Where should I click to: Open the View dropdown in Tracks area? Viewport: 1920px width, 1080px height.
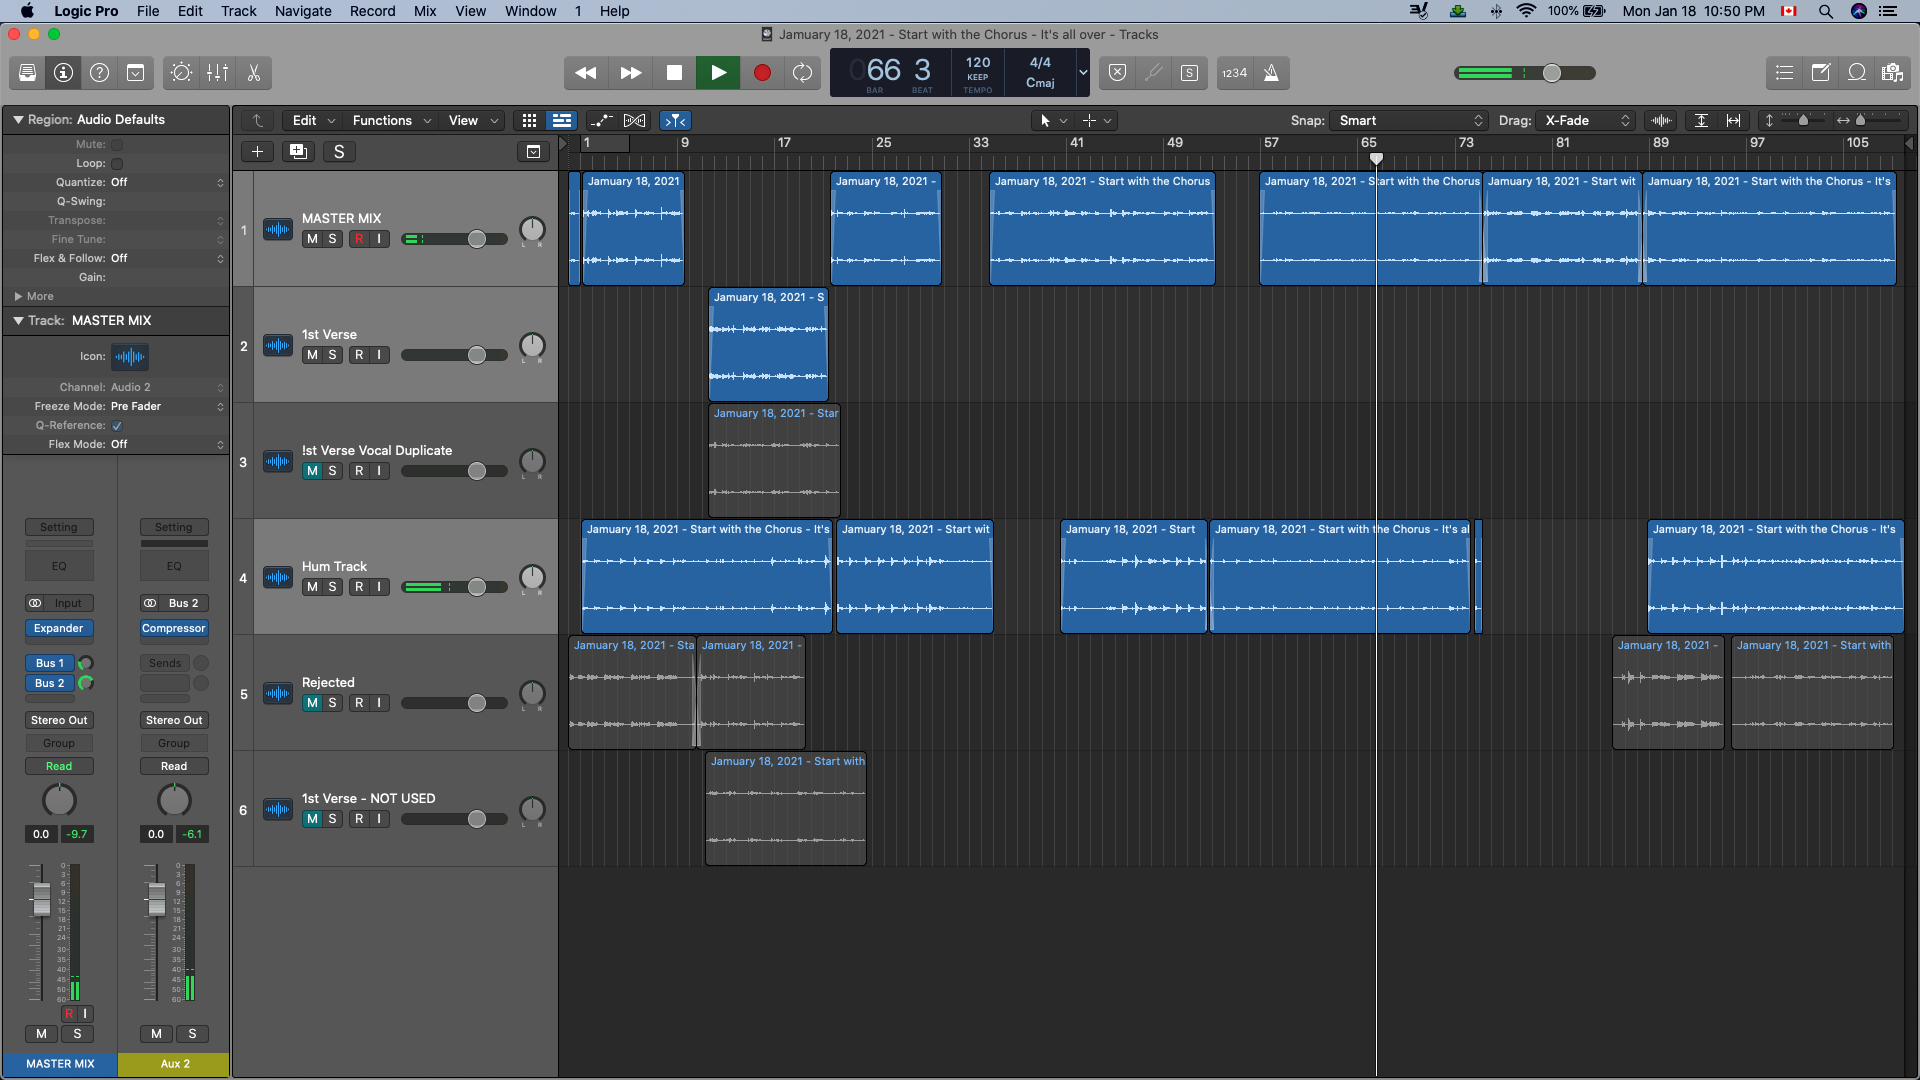pyautogui.click(x=472, y=121)
